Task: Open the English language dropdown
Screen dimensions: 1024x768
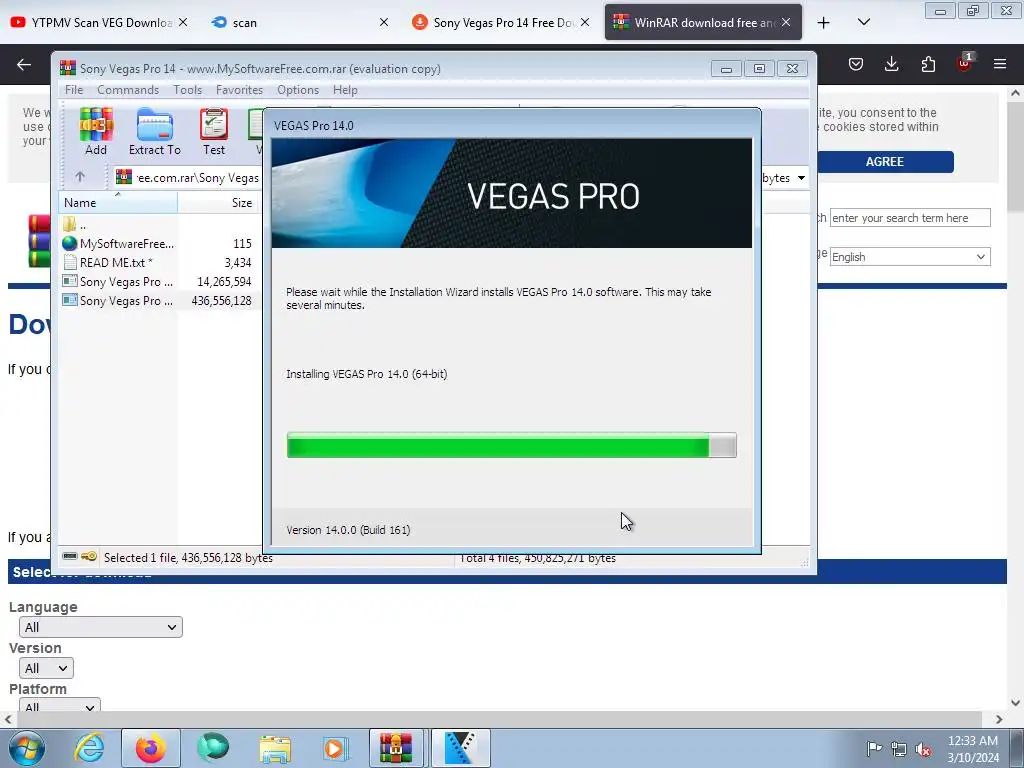Action: coord(910,257)
